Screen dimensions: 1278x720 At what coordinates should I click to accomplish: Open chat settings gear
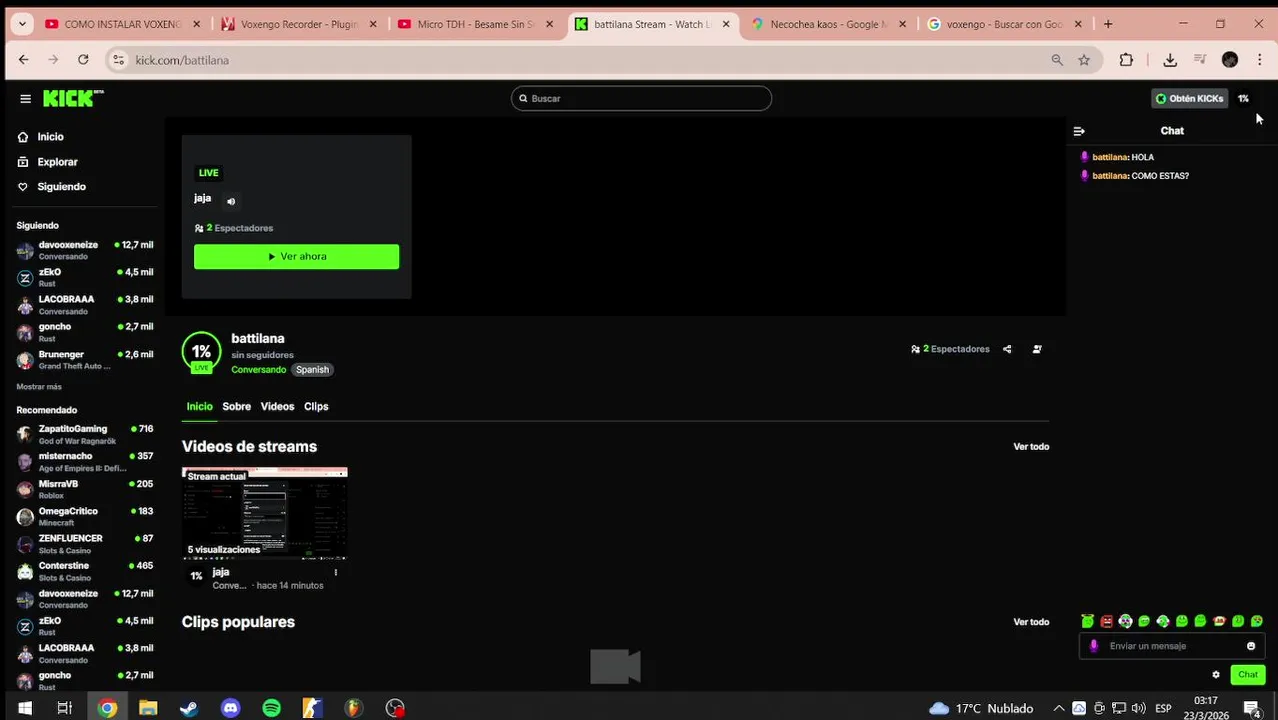1216,675
